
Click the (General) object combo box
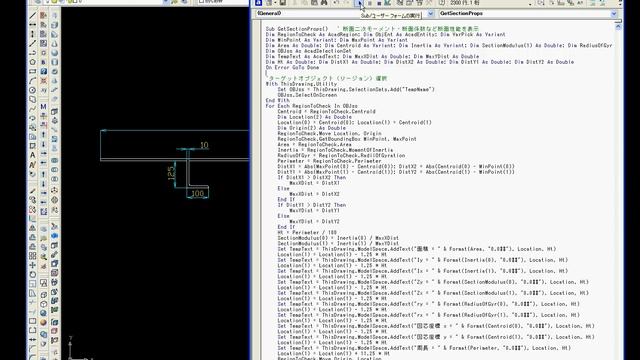(345, 13)
